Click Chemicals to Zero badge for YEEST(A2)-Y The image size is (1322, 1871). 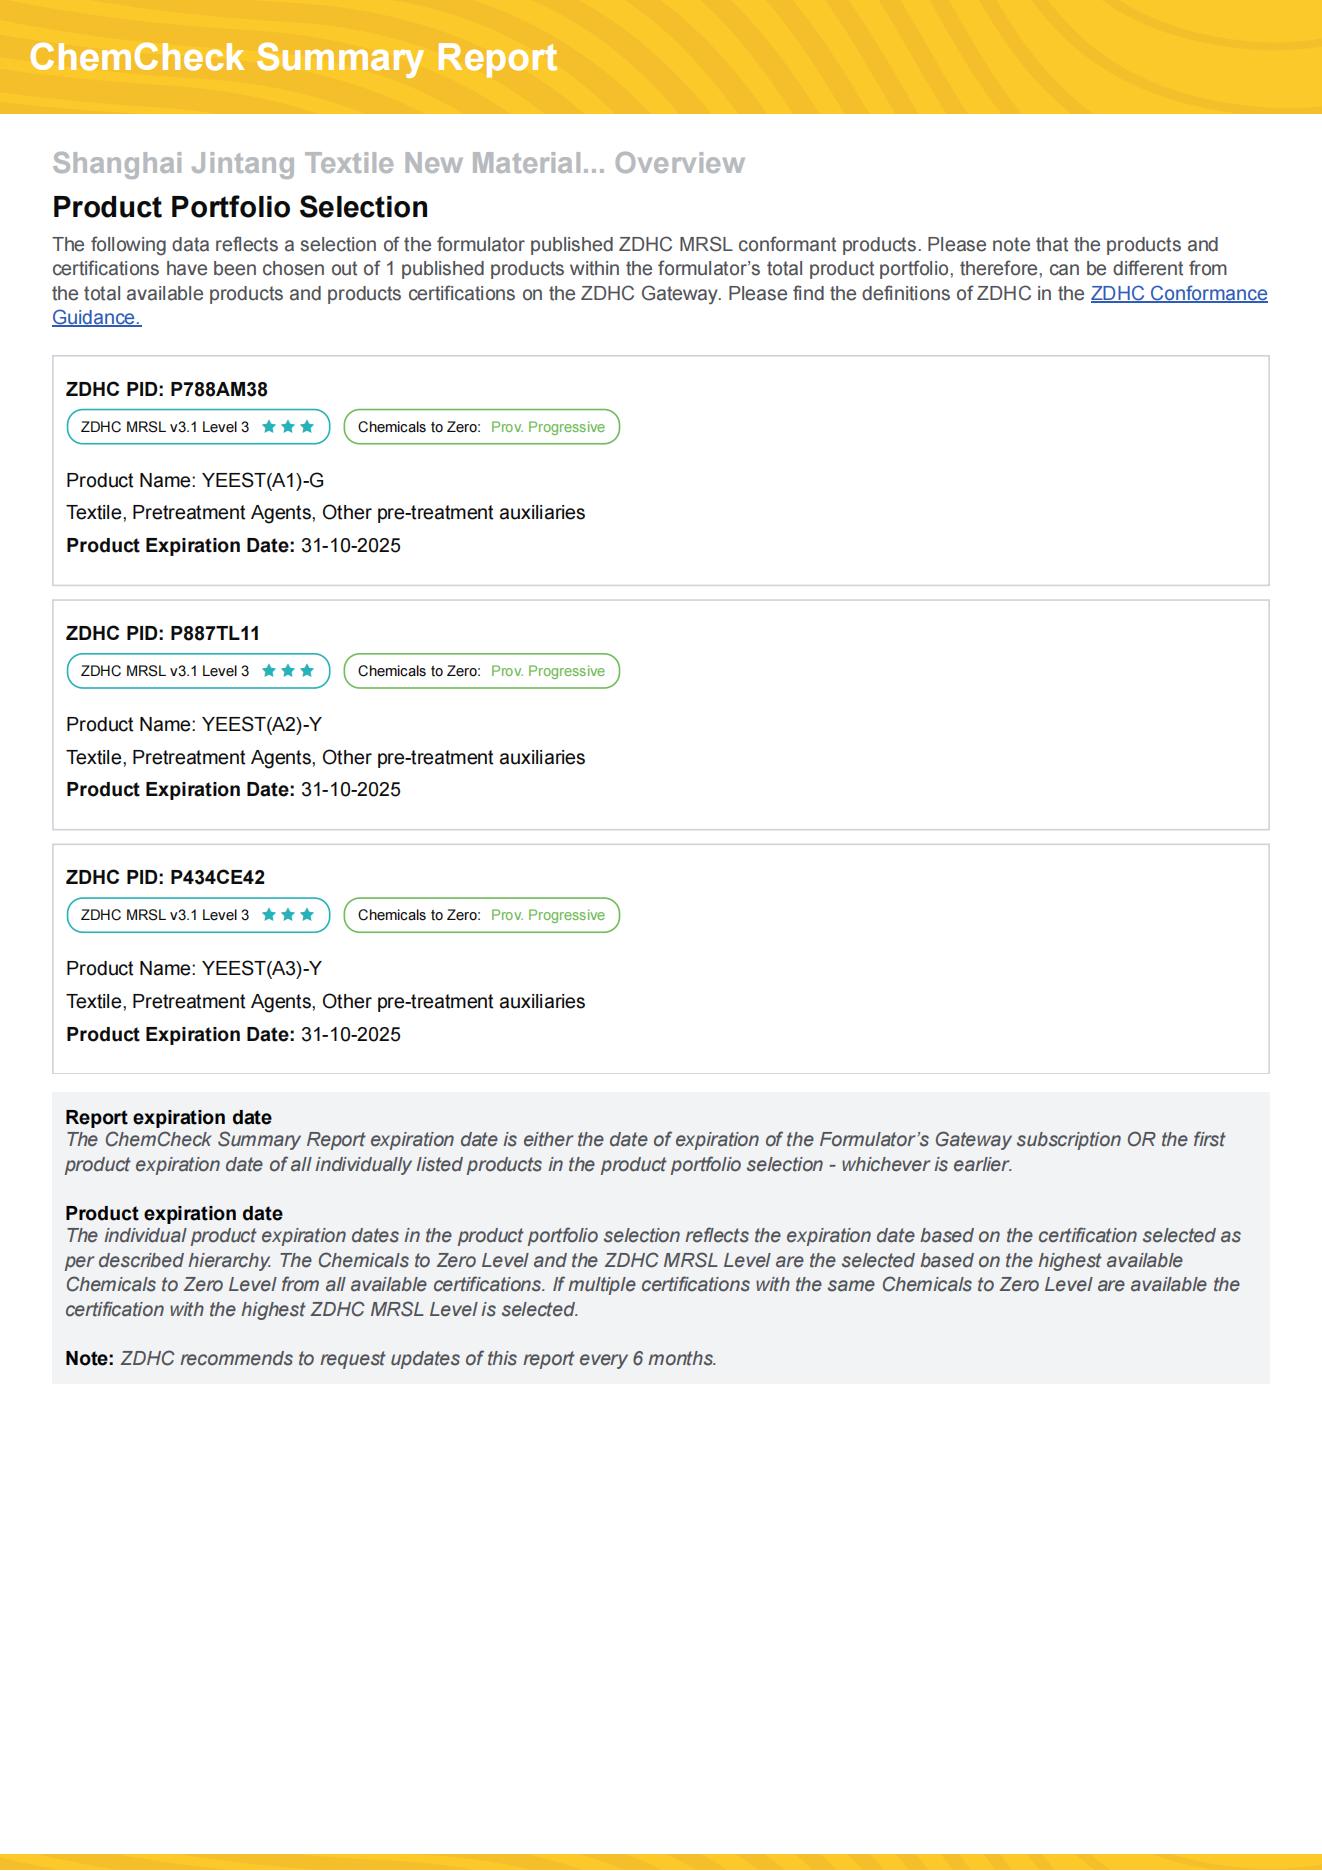click(481, 671)
